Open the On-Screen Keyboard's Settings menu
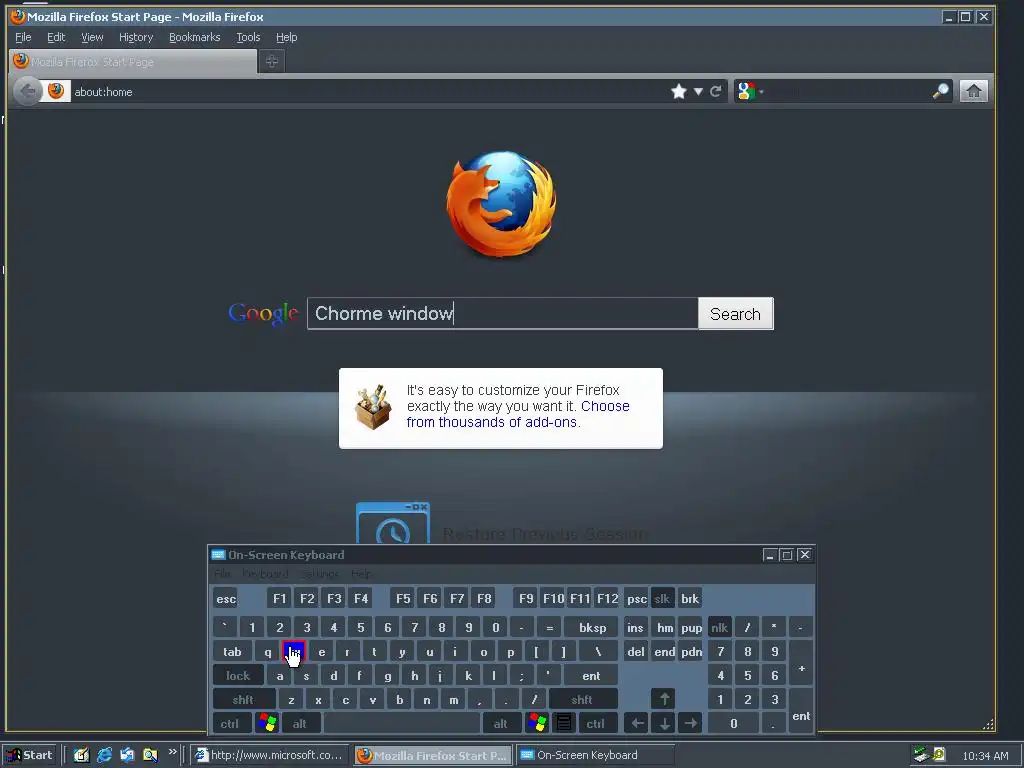 click(x=320, y=574)
